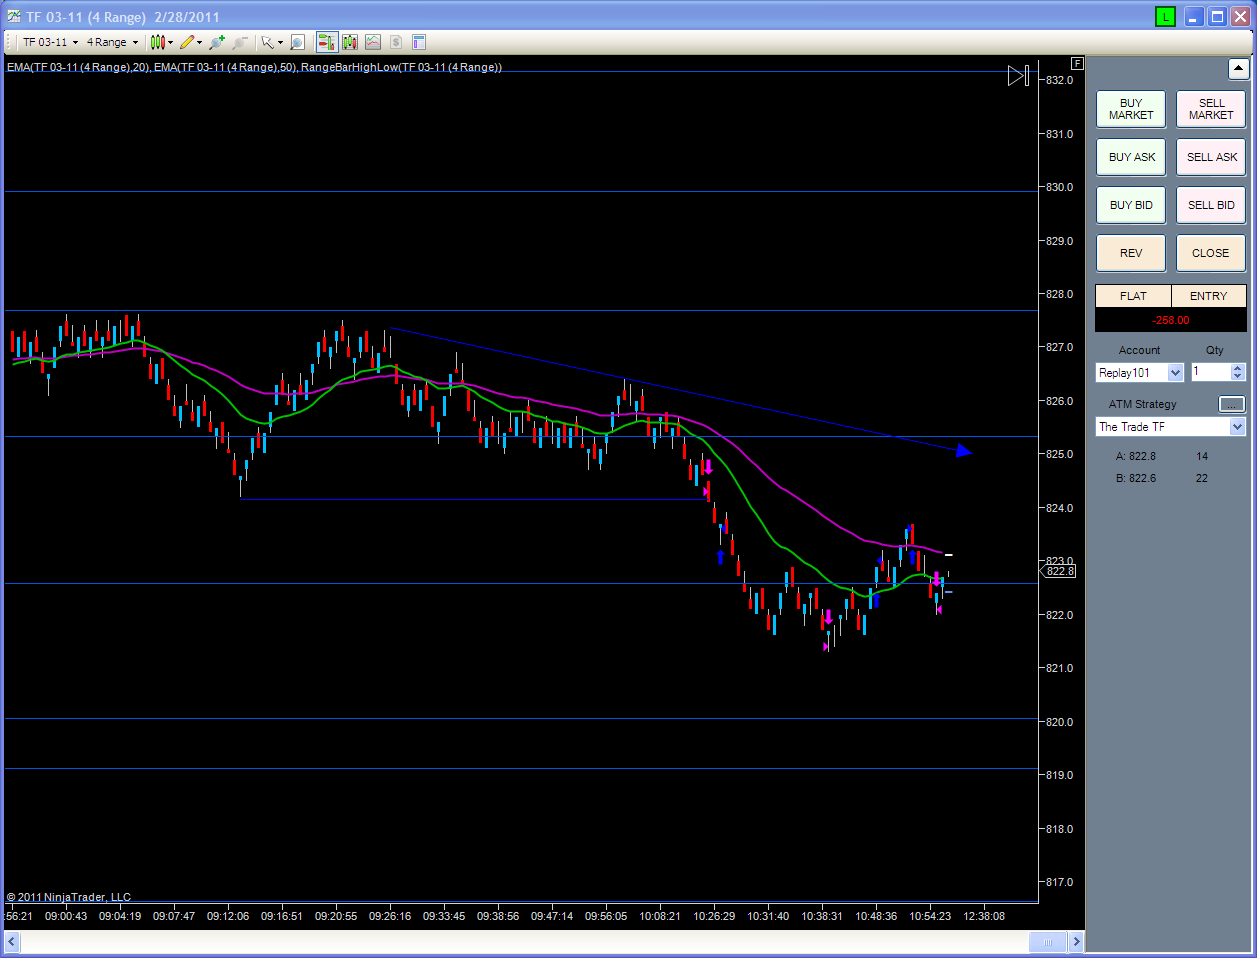The image size is (1257, 958).
Task: Click the SELL MARKET button
Action: (1211, 109)
